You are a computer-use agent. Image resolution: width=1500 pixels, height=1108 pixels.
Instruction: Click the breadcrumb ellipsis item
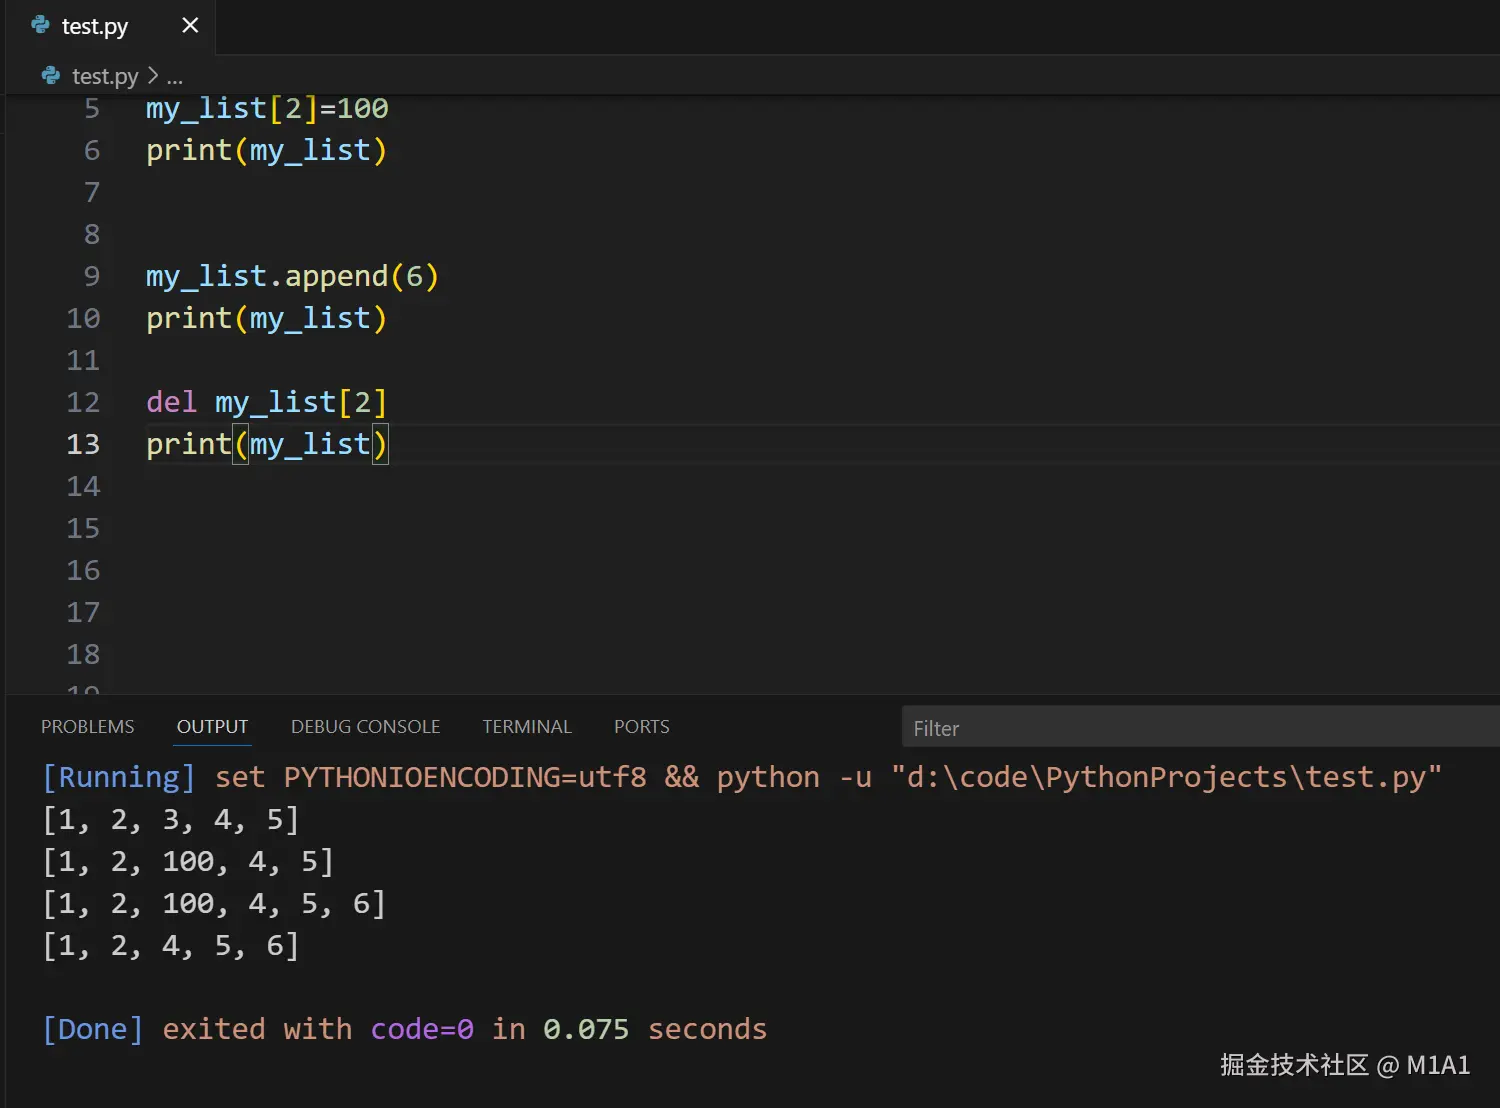click(175, 77)
